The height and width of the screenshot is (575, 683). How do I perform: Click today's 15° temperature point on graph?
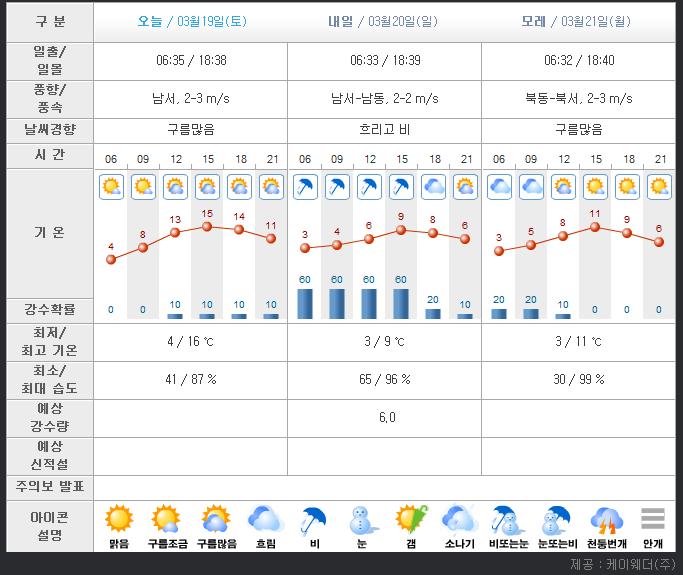(207, 226)
